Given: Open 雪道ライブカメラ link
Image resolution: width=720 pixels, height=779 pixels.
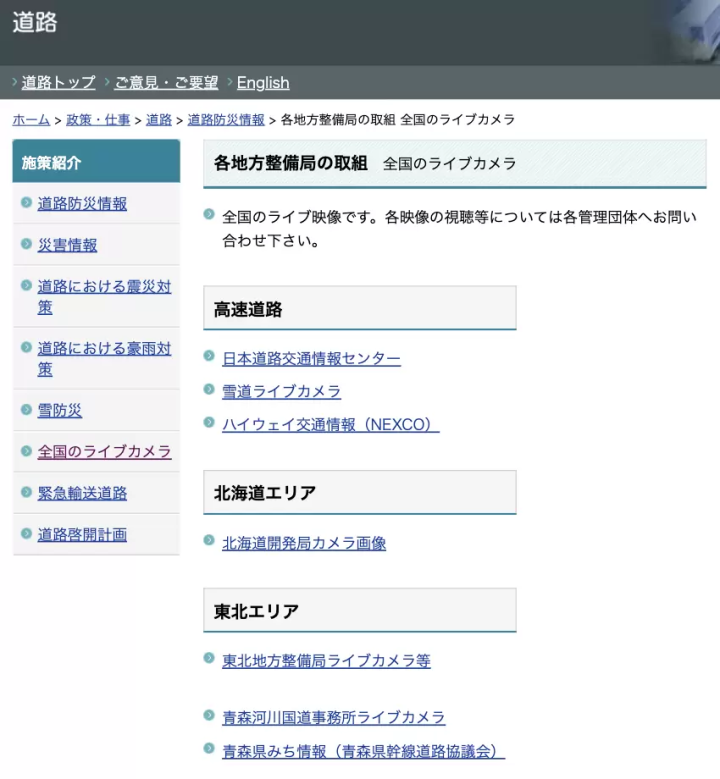Looking at the screenshot, I should [281, 391].
